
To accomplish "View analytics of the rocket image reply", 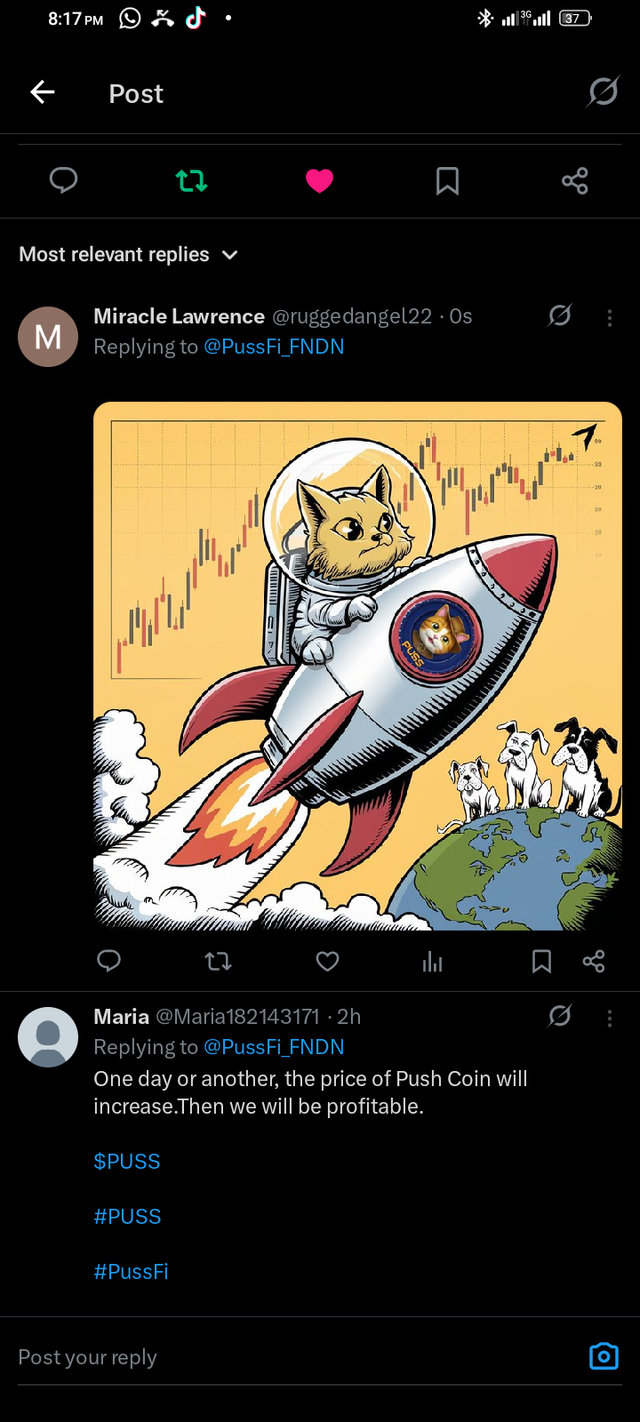I will pos(432,962).
